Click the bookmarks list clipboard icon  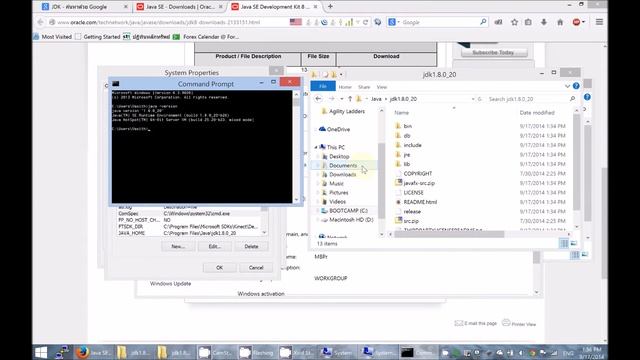(528, 22)
